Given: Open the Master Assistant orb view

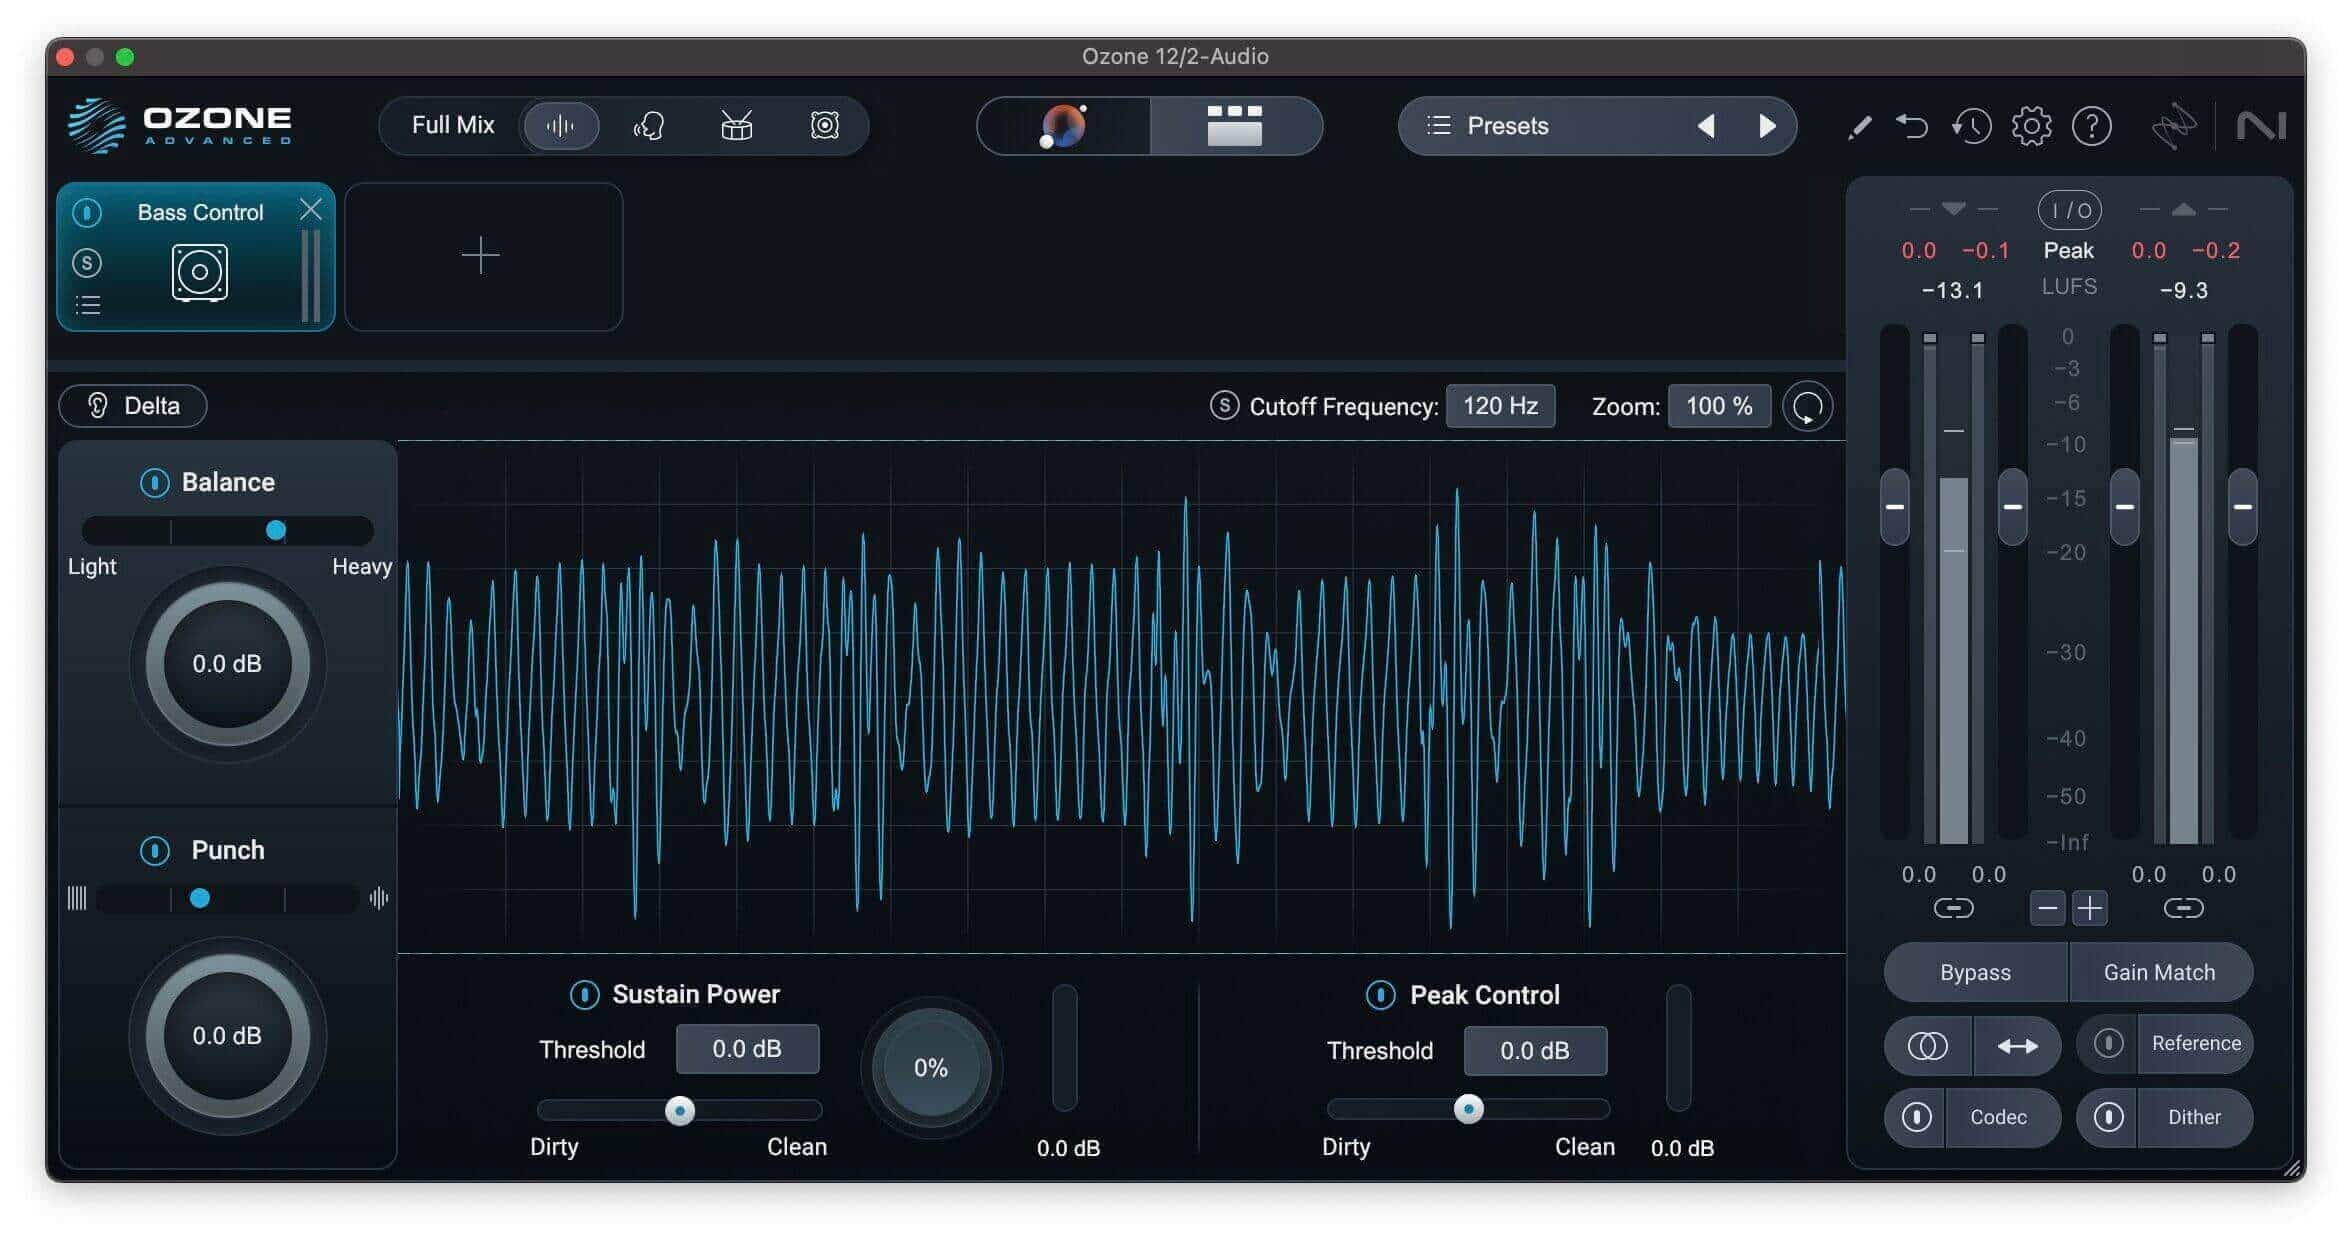Looking at the screenshot, I should pyautogui.click(x=1063, y=126).
